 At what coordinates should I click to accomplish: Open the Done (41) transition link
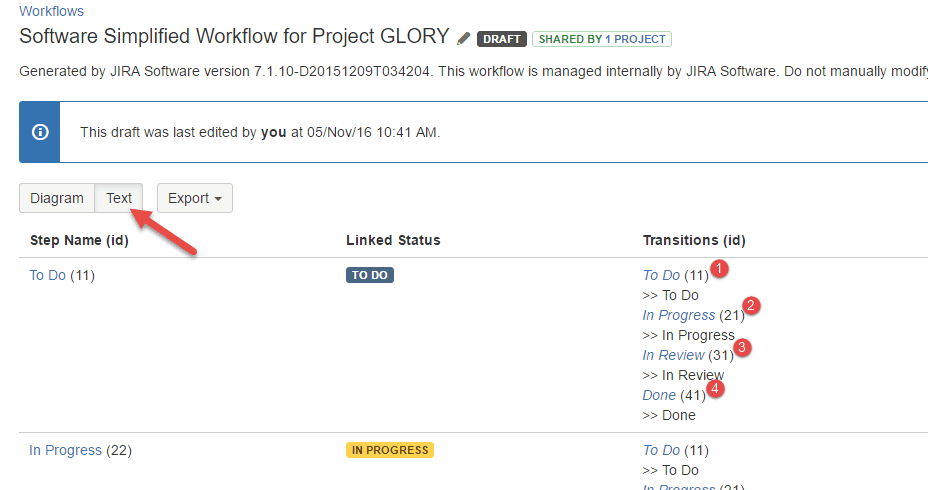point(659,395)
